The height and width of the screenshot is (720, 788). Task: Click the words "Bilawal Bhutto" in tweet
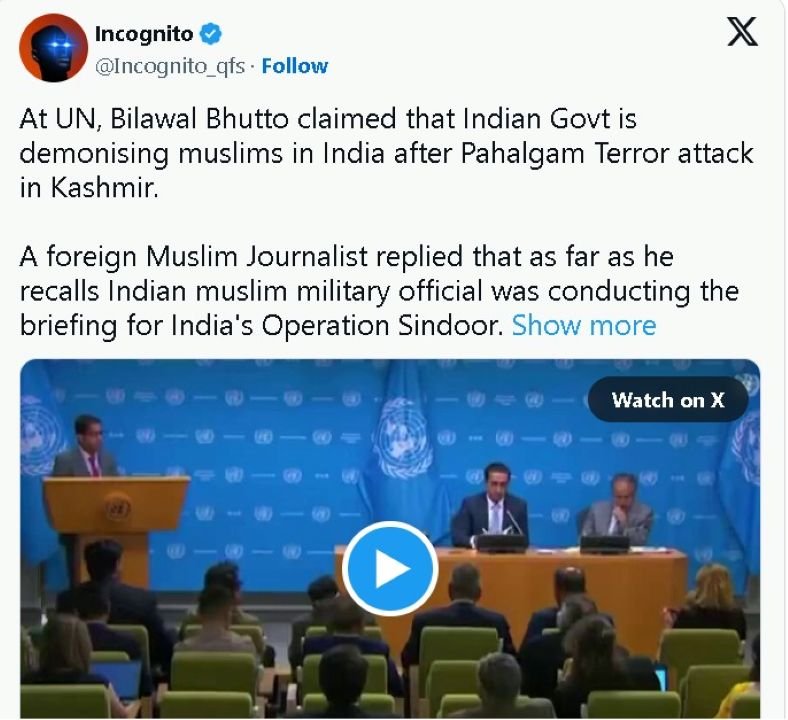pos(200,119)
